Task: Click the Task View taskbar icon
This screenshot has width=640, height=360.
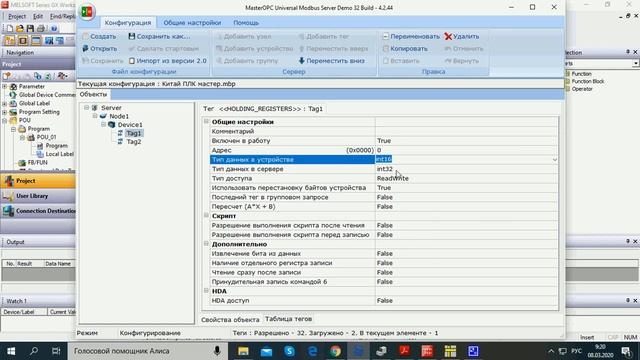Action: tap(56, 351)
